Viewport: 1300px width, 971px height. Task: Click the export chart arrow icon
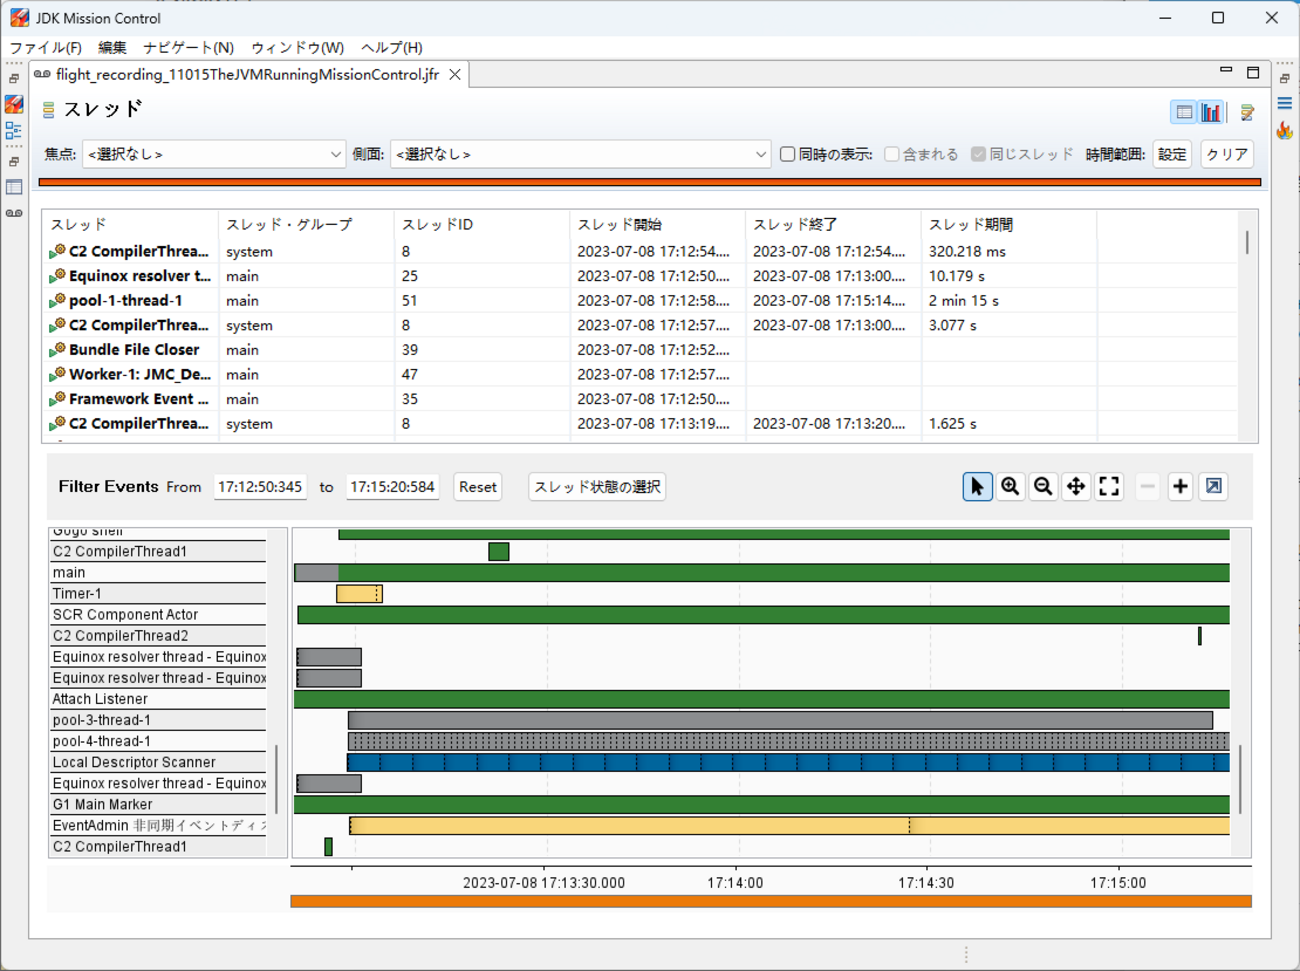click(1213, 487)
